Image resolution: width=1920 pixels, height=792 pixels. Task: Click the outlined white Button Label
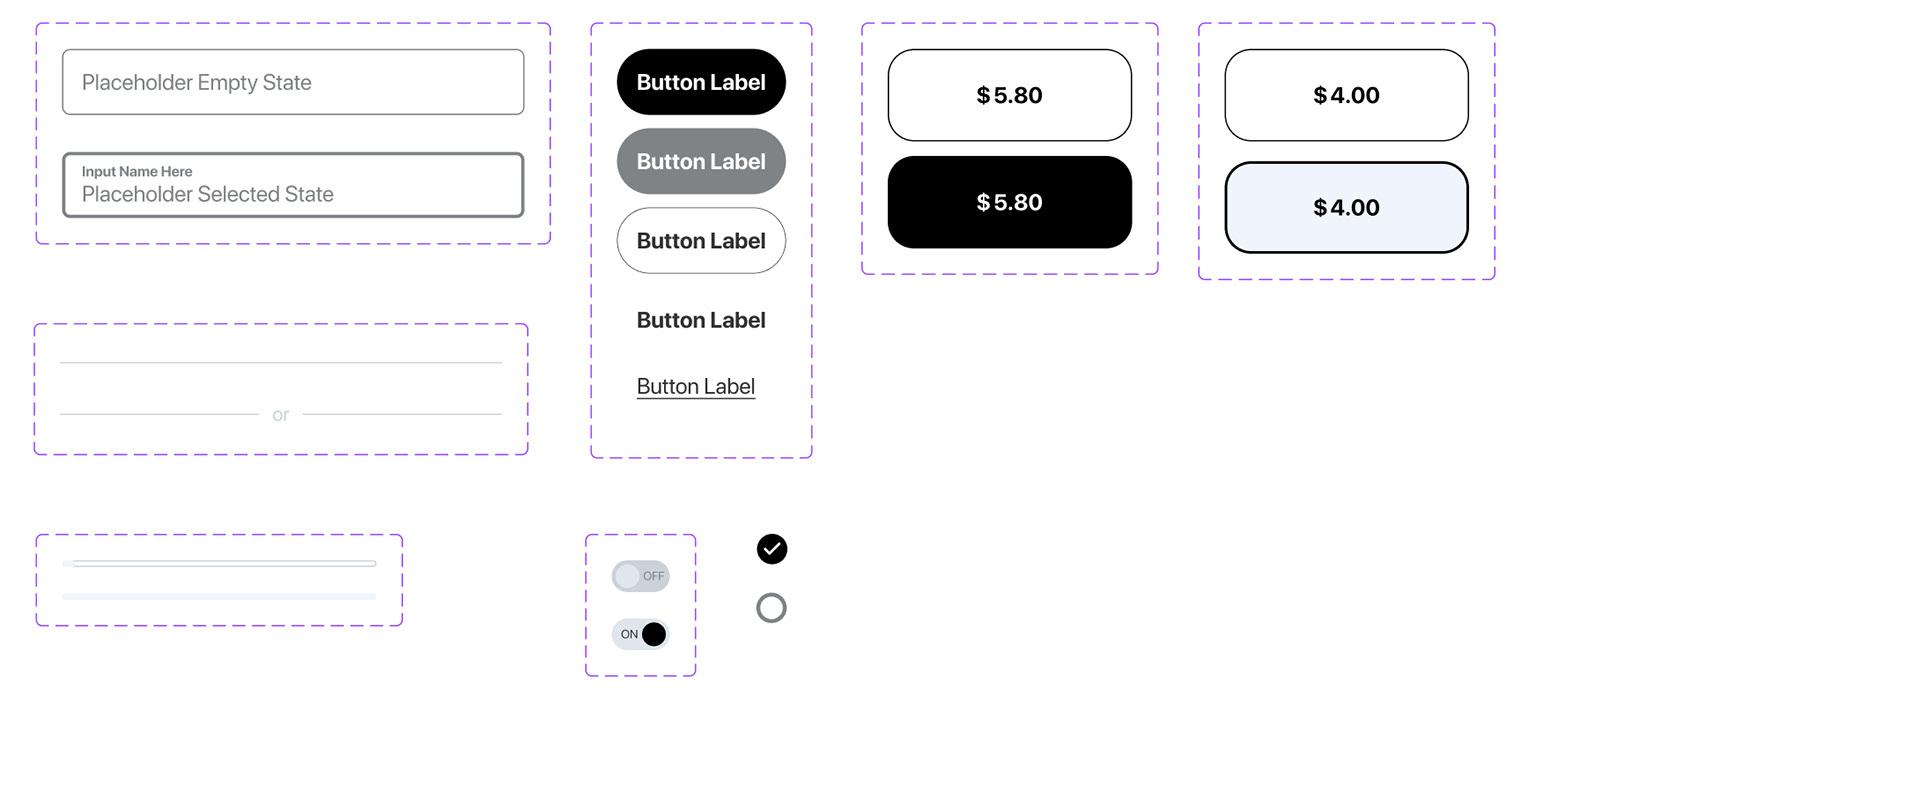click(701, 241)
